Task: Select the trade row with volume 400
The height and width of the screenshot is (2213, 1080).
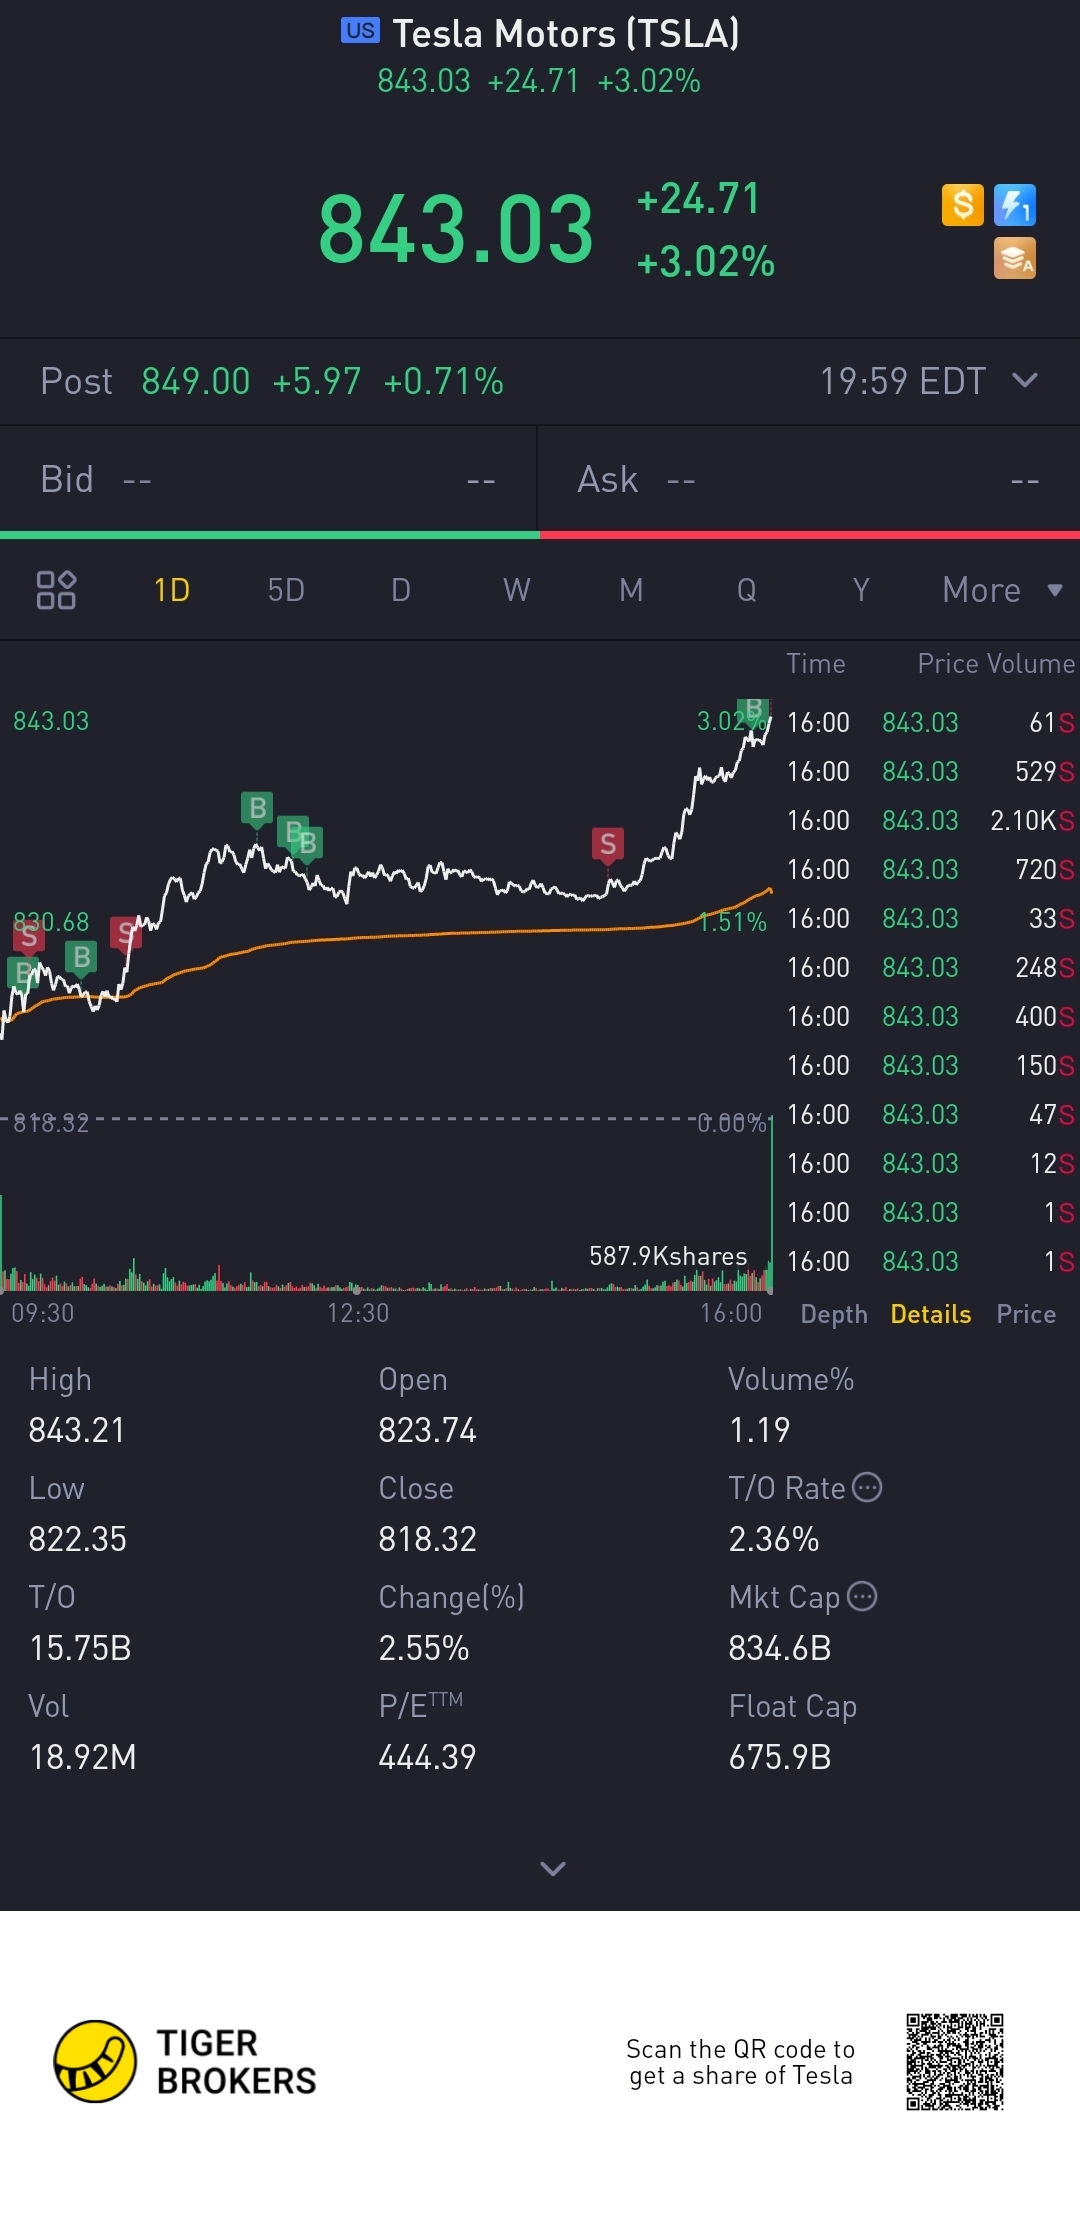Action: tap(930, 1016)
